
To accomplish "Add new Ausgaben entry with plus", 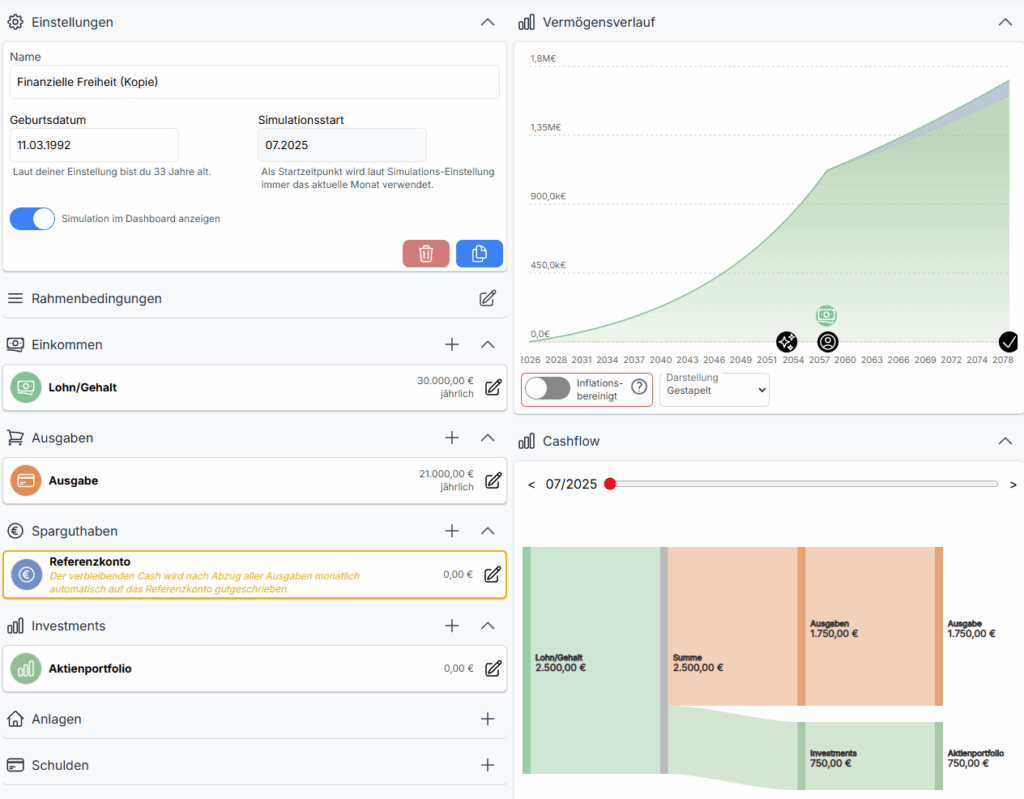I will coord(452,438).
